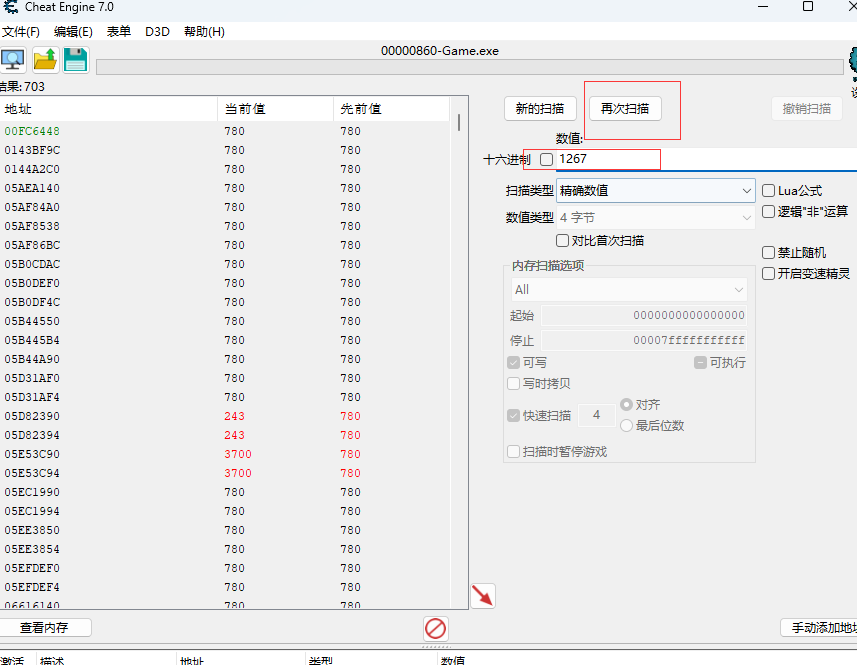
Task: Click the 新的扫描 button
Action: tap(540, 109)
